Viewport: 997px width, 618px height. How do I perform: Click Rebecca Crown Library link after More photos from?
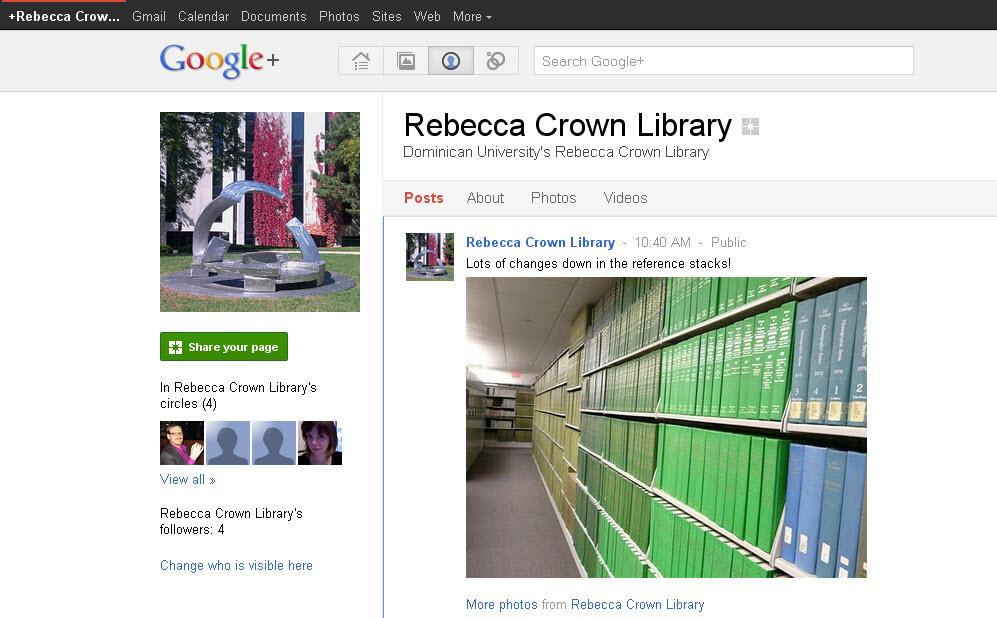coord(638,604)
